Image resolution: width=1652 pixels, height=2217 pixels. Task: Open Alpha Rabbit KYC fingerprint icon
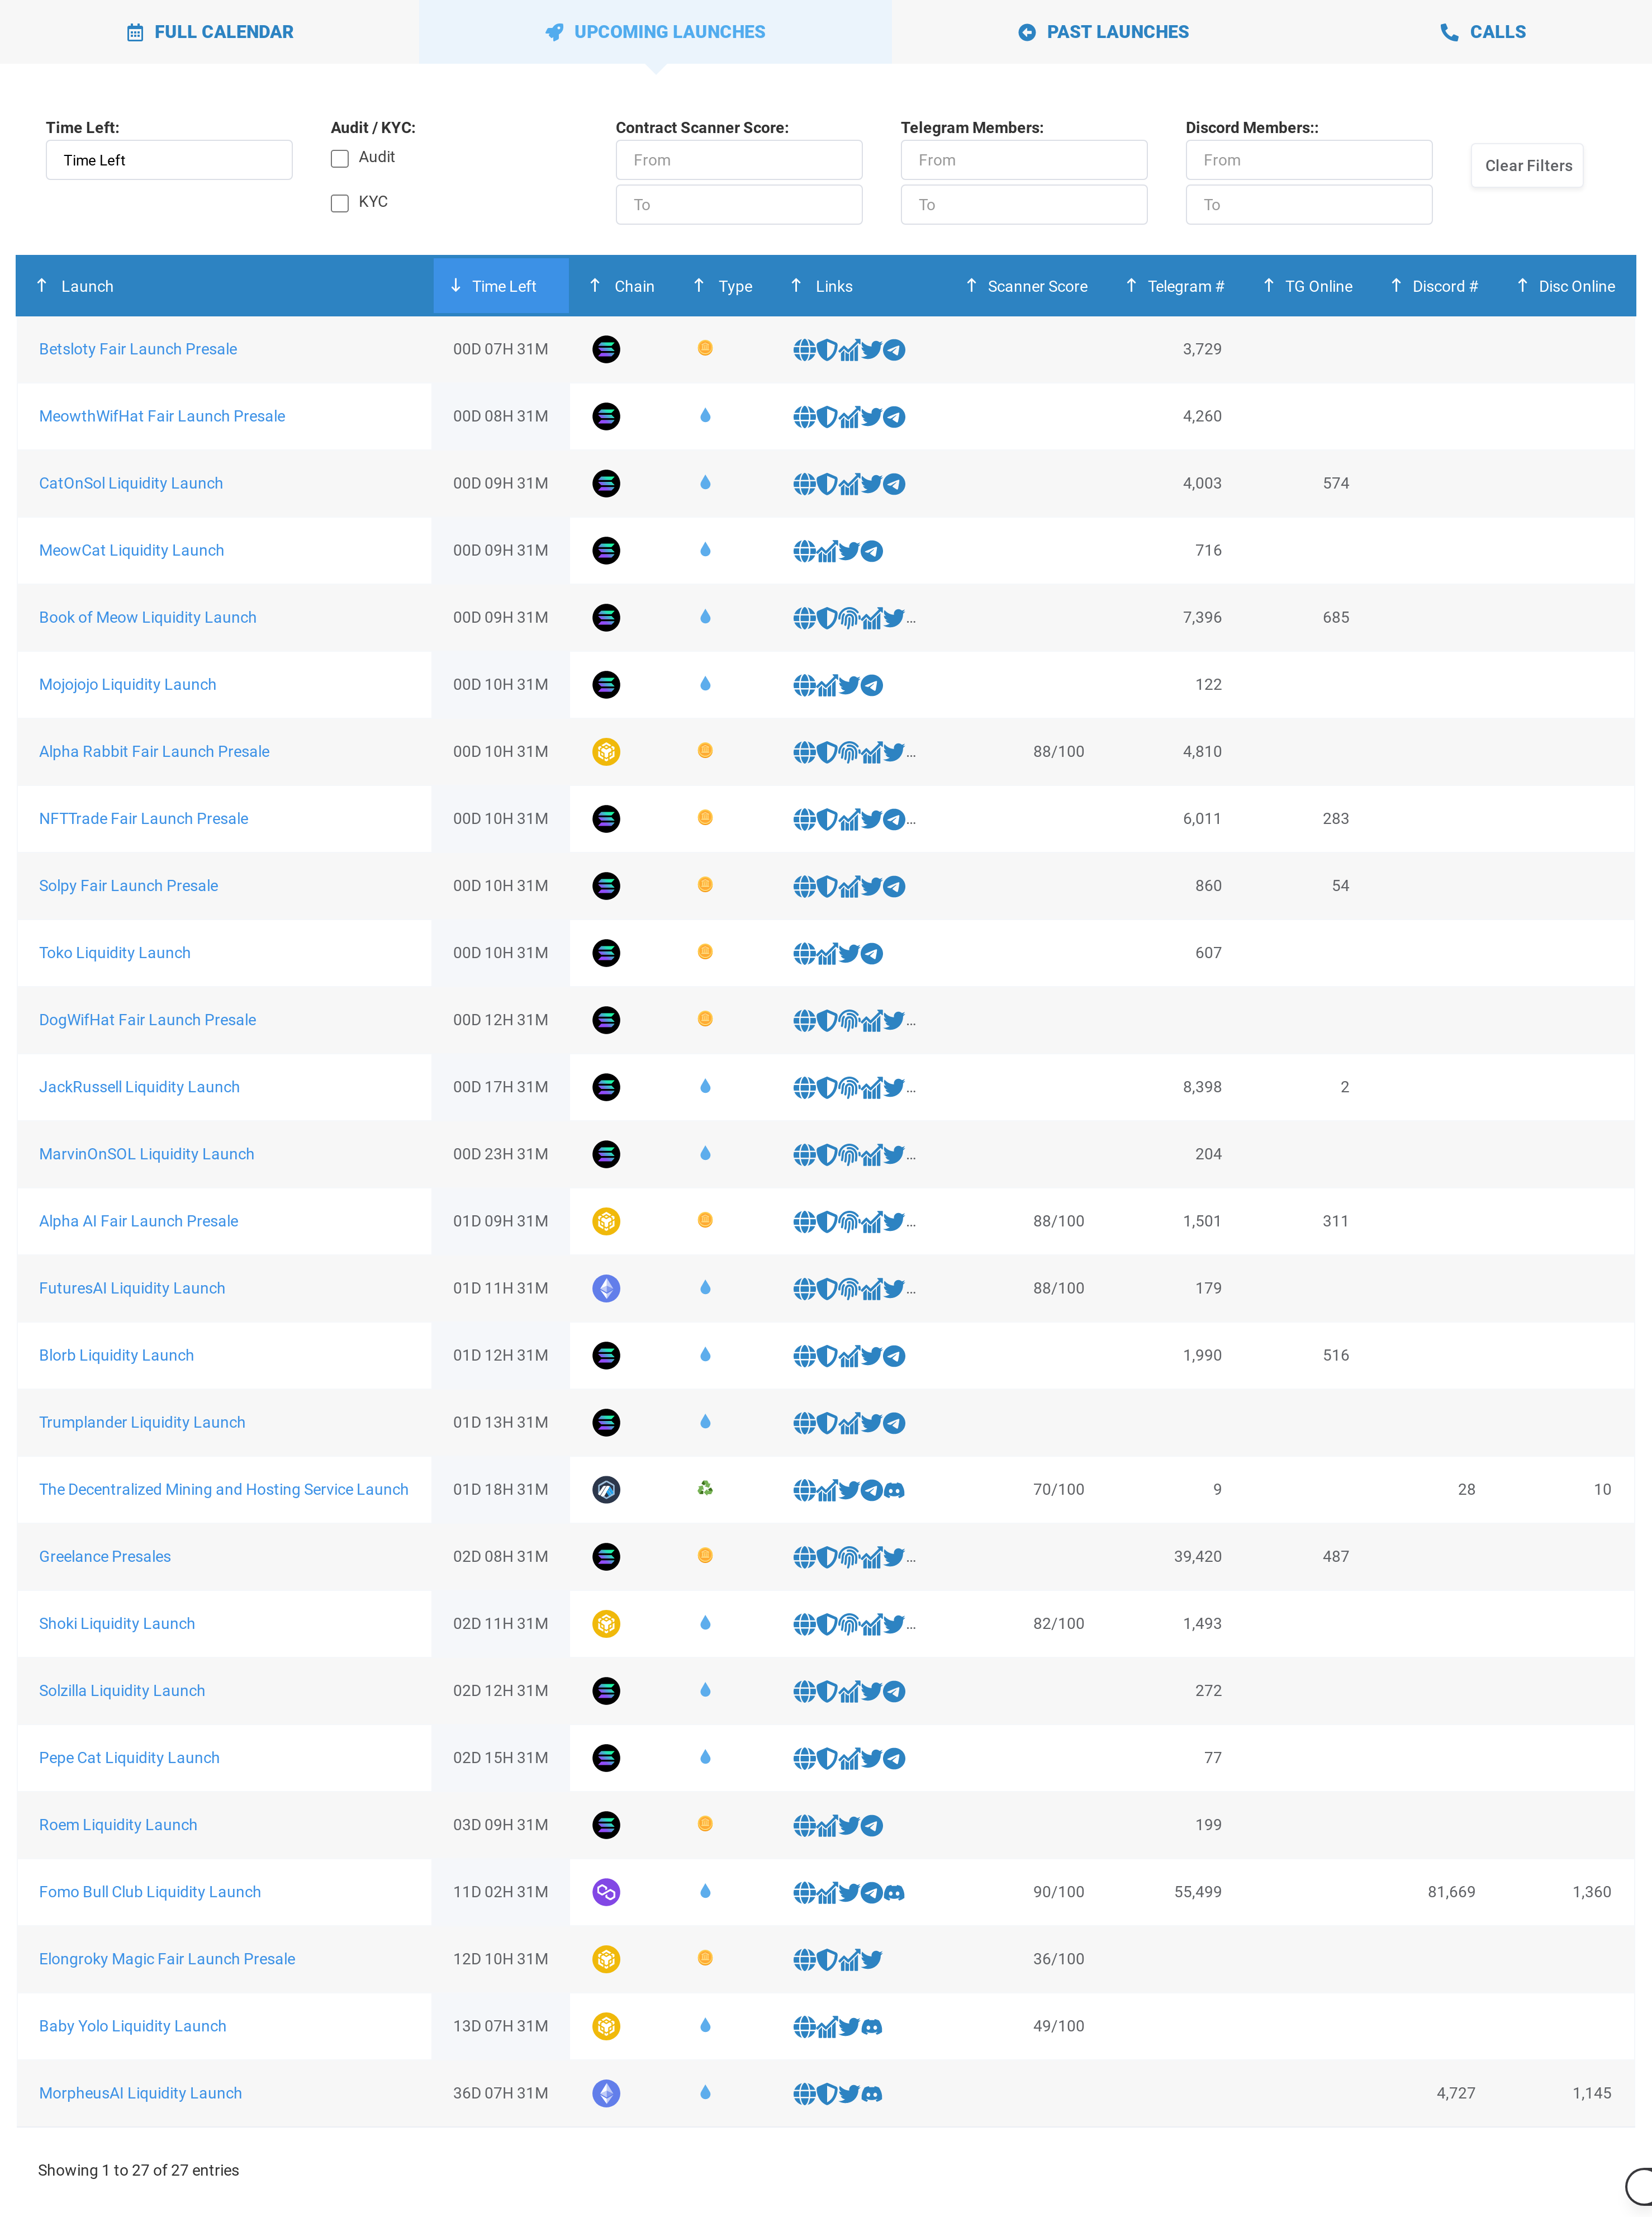[850, 752]
